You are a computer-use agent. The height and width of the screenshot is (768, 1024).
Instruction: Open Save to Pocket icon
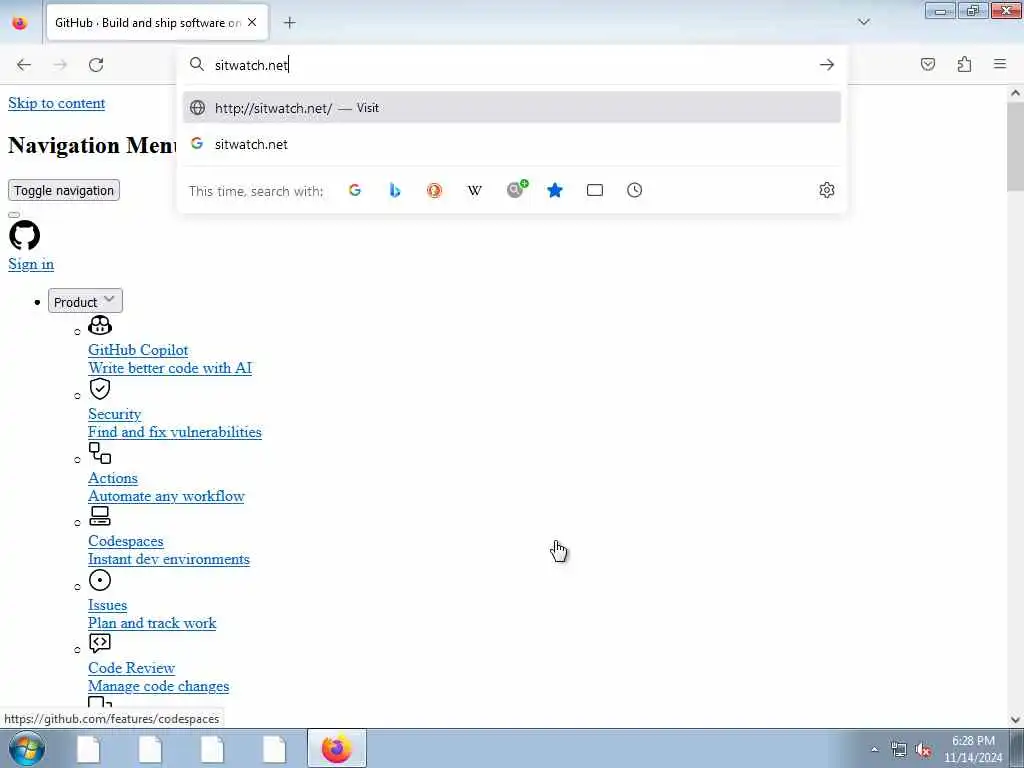[x=928, y=64]
